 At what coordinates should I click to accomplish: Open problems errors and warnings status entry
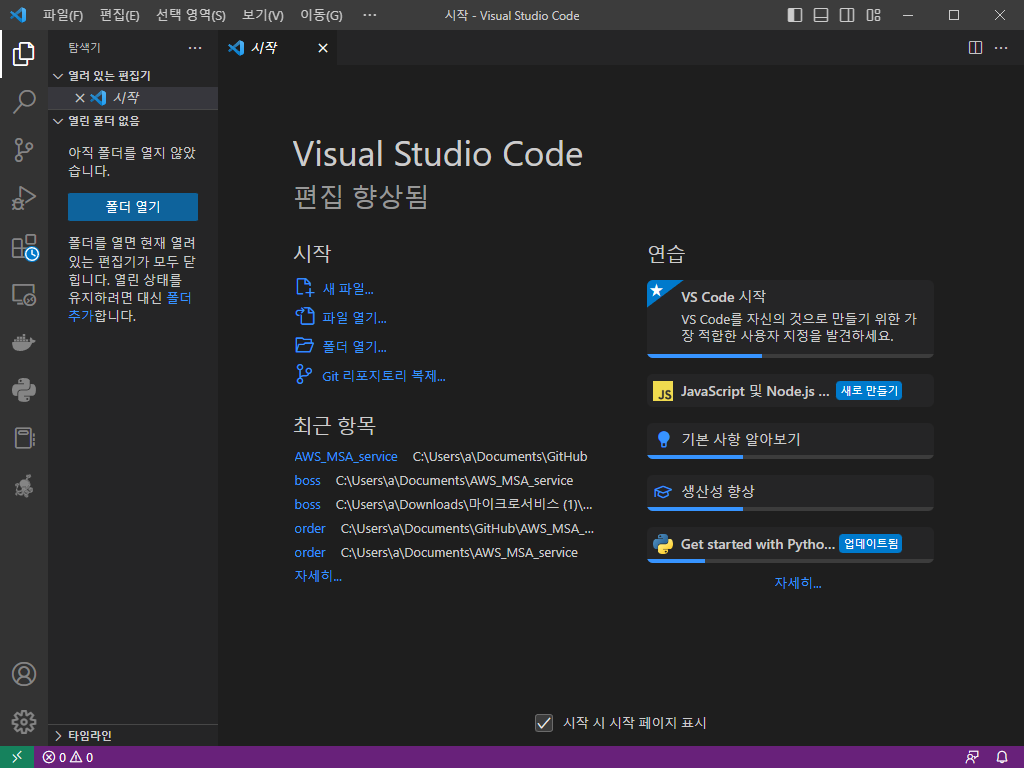pyautogui.click(x=68, y=758)
